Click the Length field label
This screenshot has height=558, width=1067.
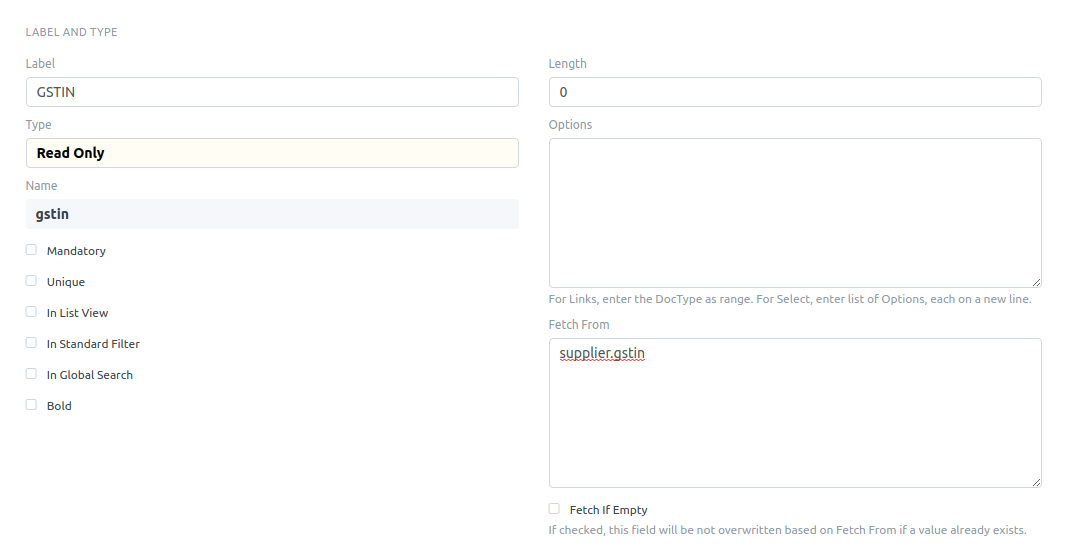click(x=567, y=64)
